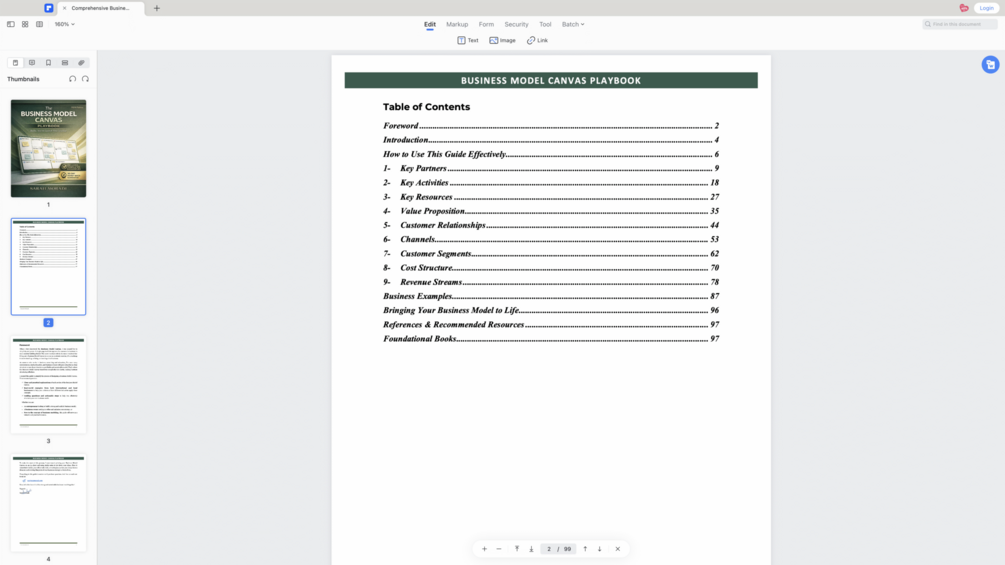Rotate thumbnails counterclockwise
1005x565 pixels.
click(x=72, y=79)
